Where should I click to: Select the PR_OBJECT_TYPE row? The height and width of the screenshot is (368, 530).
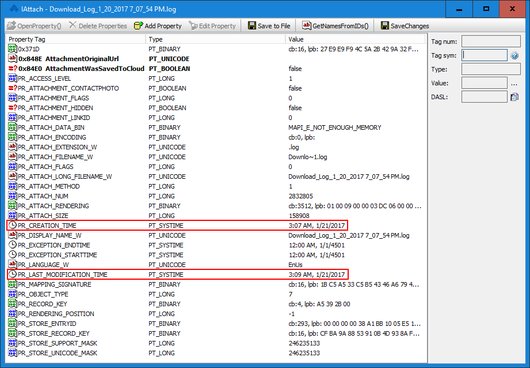(216, 294)
